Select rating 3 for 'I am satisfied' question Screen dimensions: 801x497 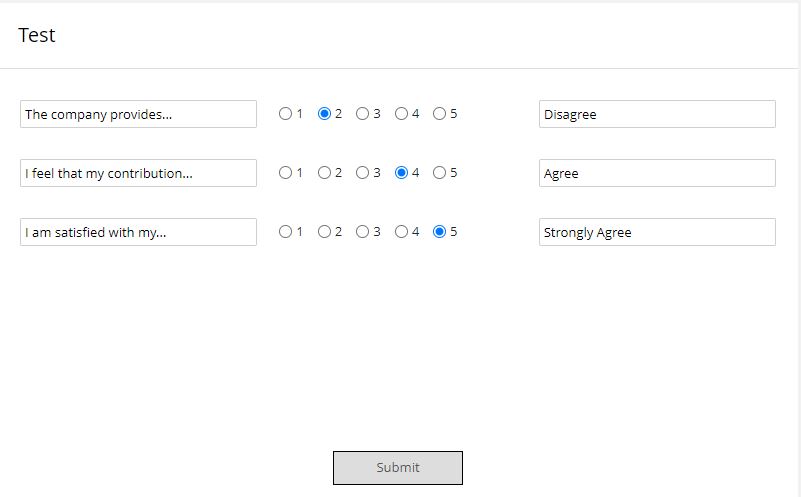tap(363, 232)
